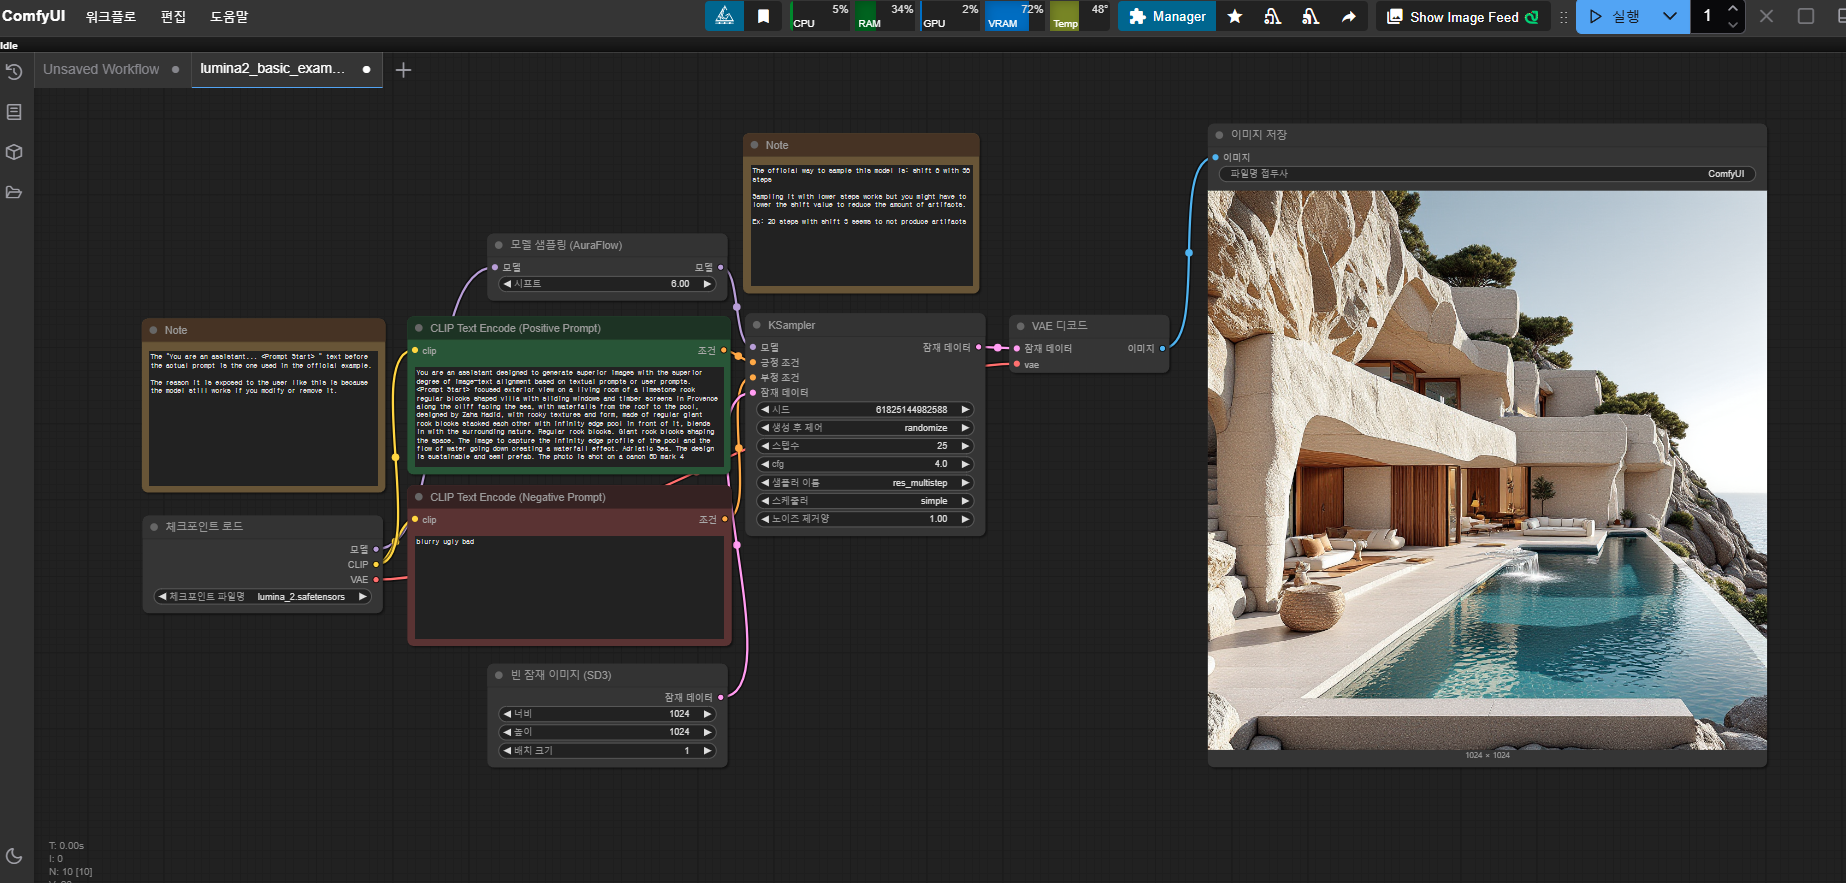The height and width of the screenshot is (883, 1846).
Task: Click the Show Image Feed button
Action: point(1463,17)
